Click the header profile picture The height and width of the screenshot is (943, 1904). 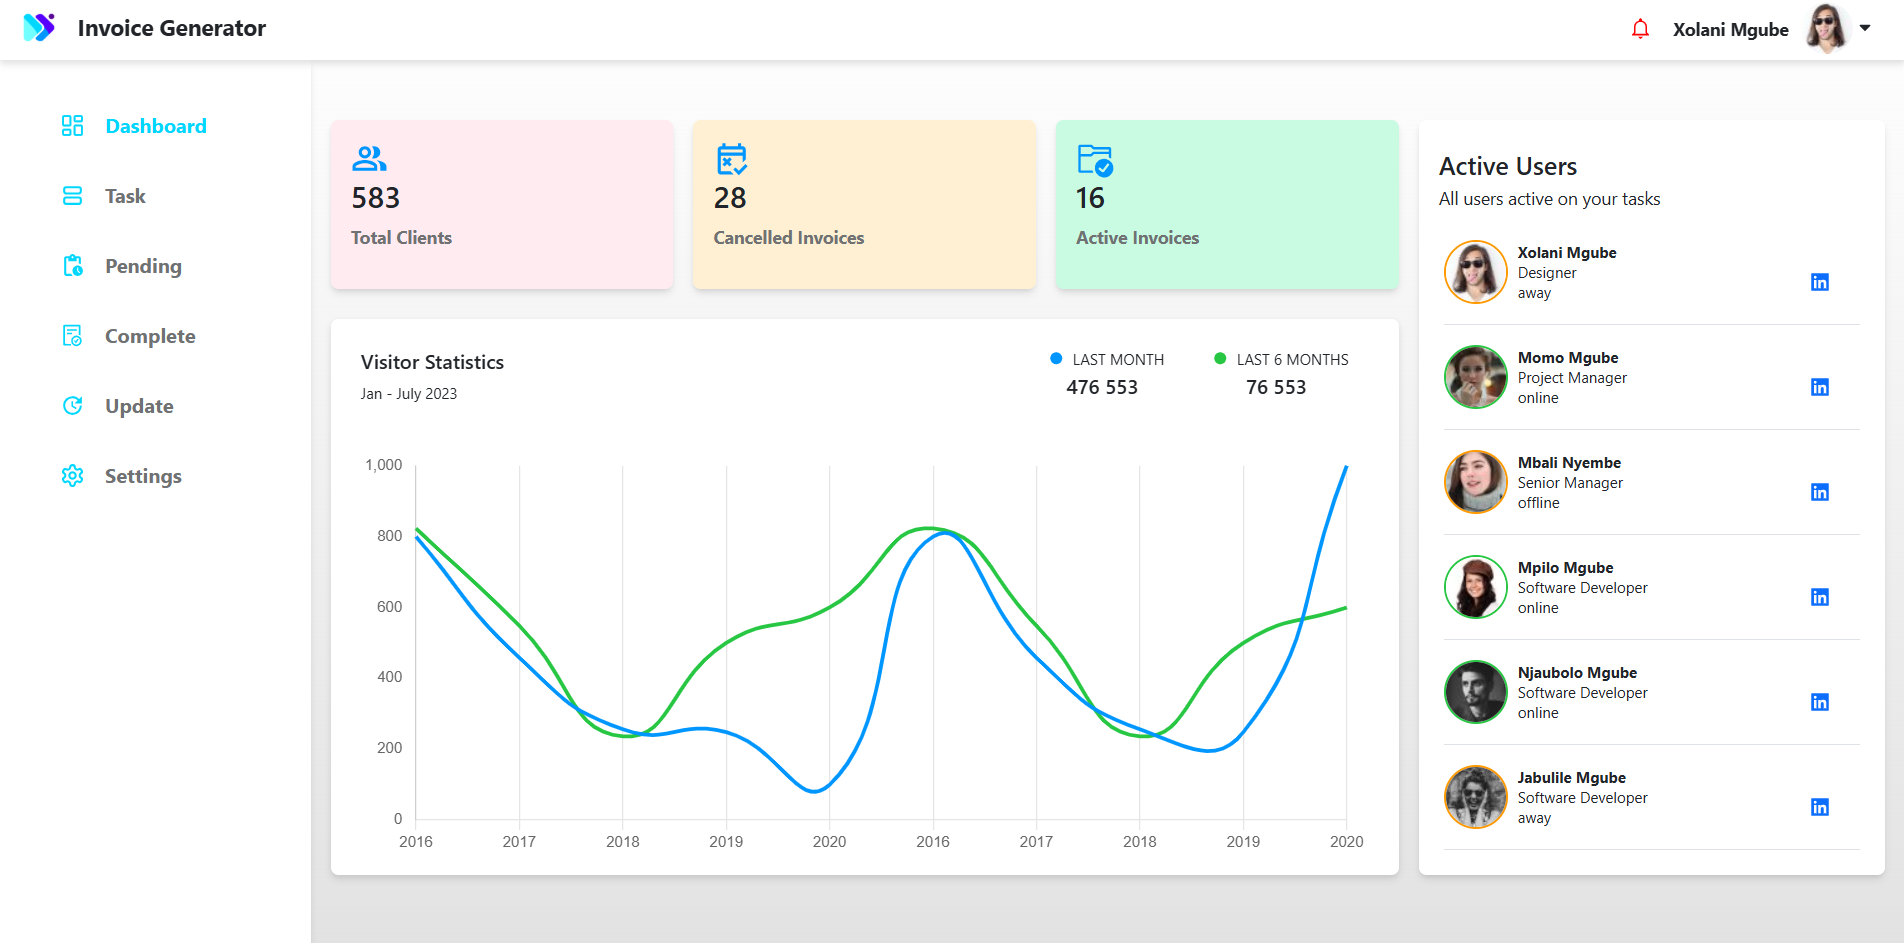(1826, 29)
